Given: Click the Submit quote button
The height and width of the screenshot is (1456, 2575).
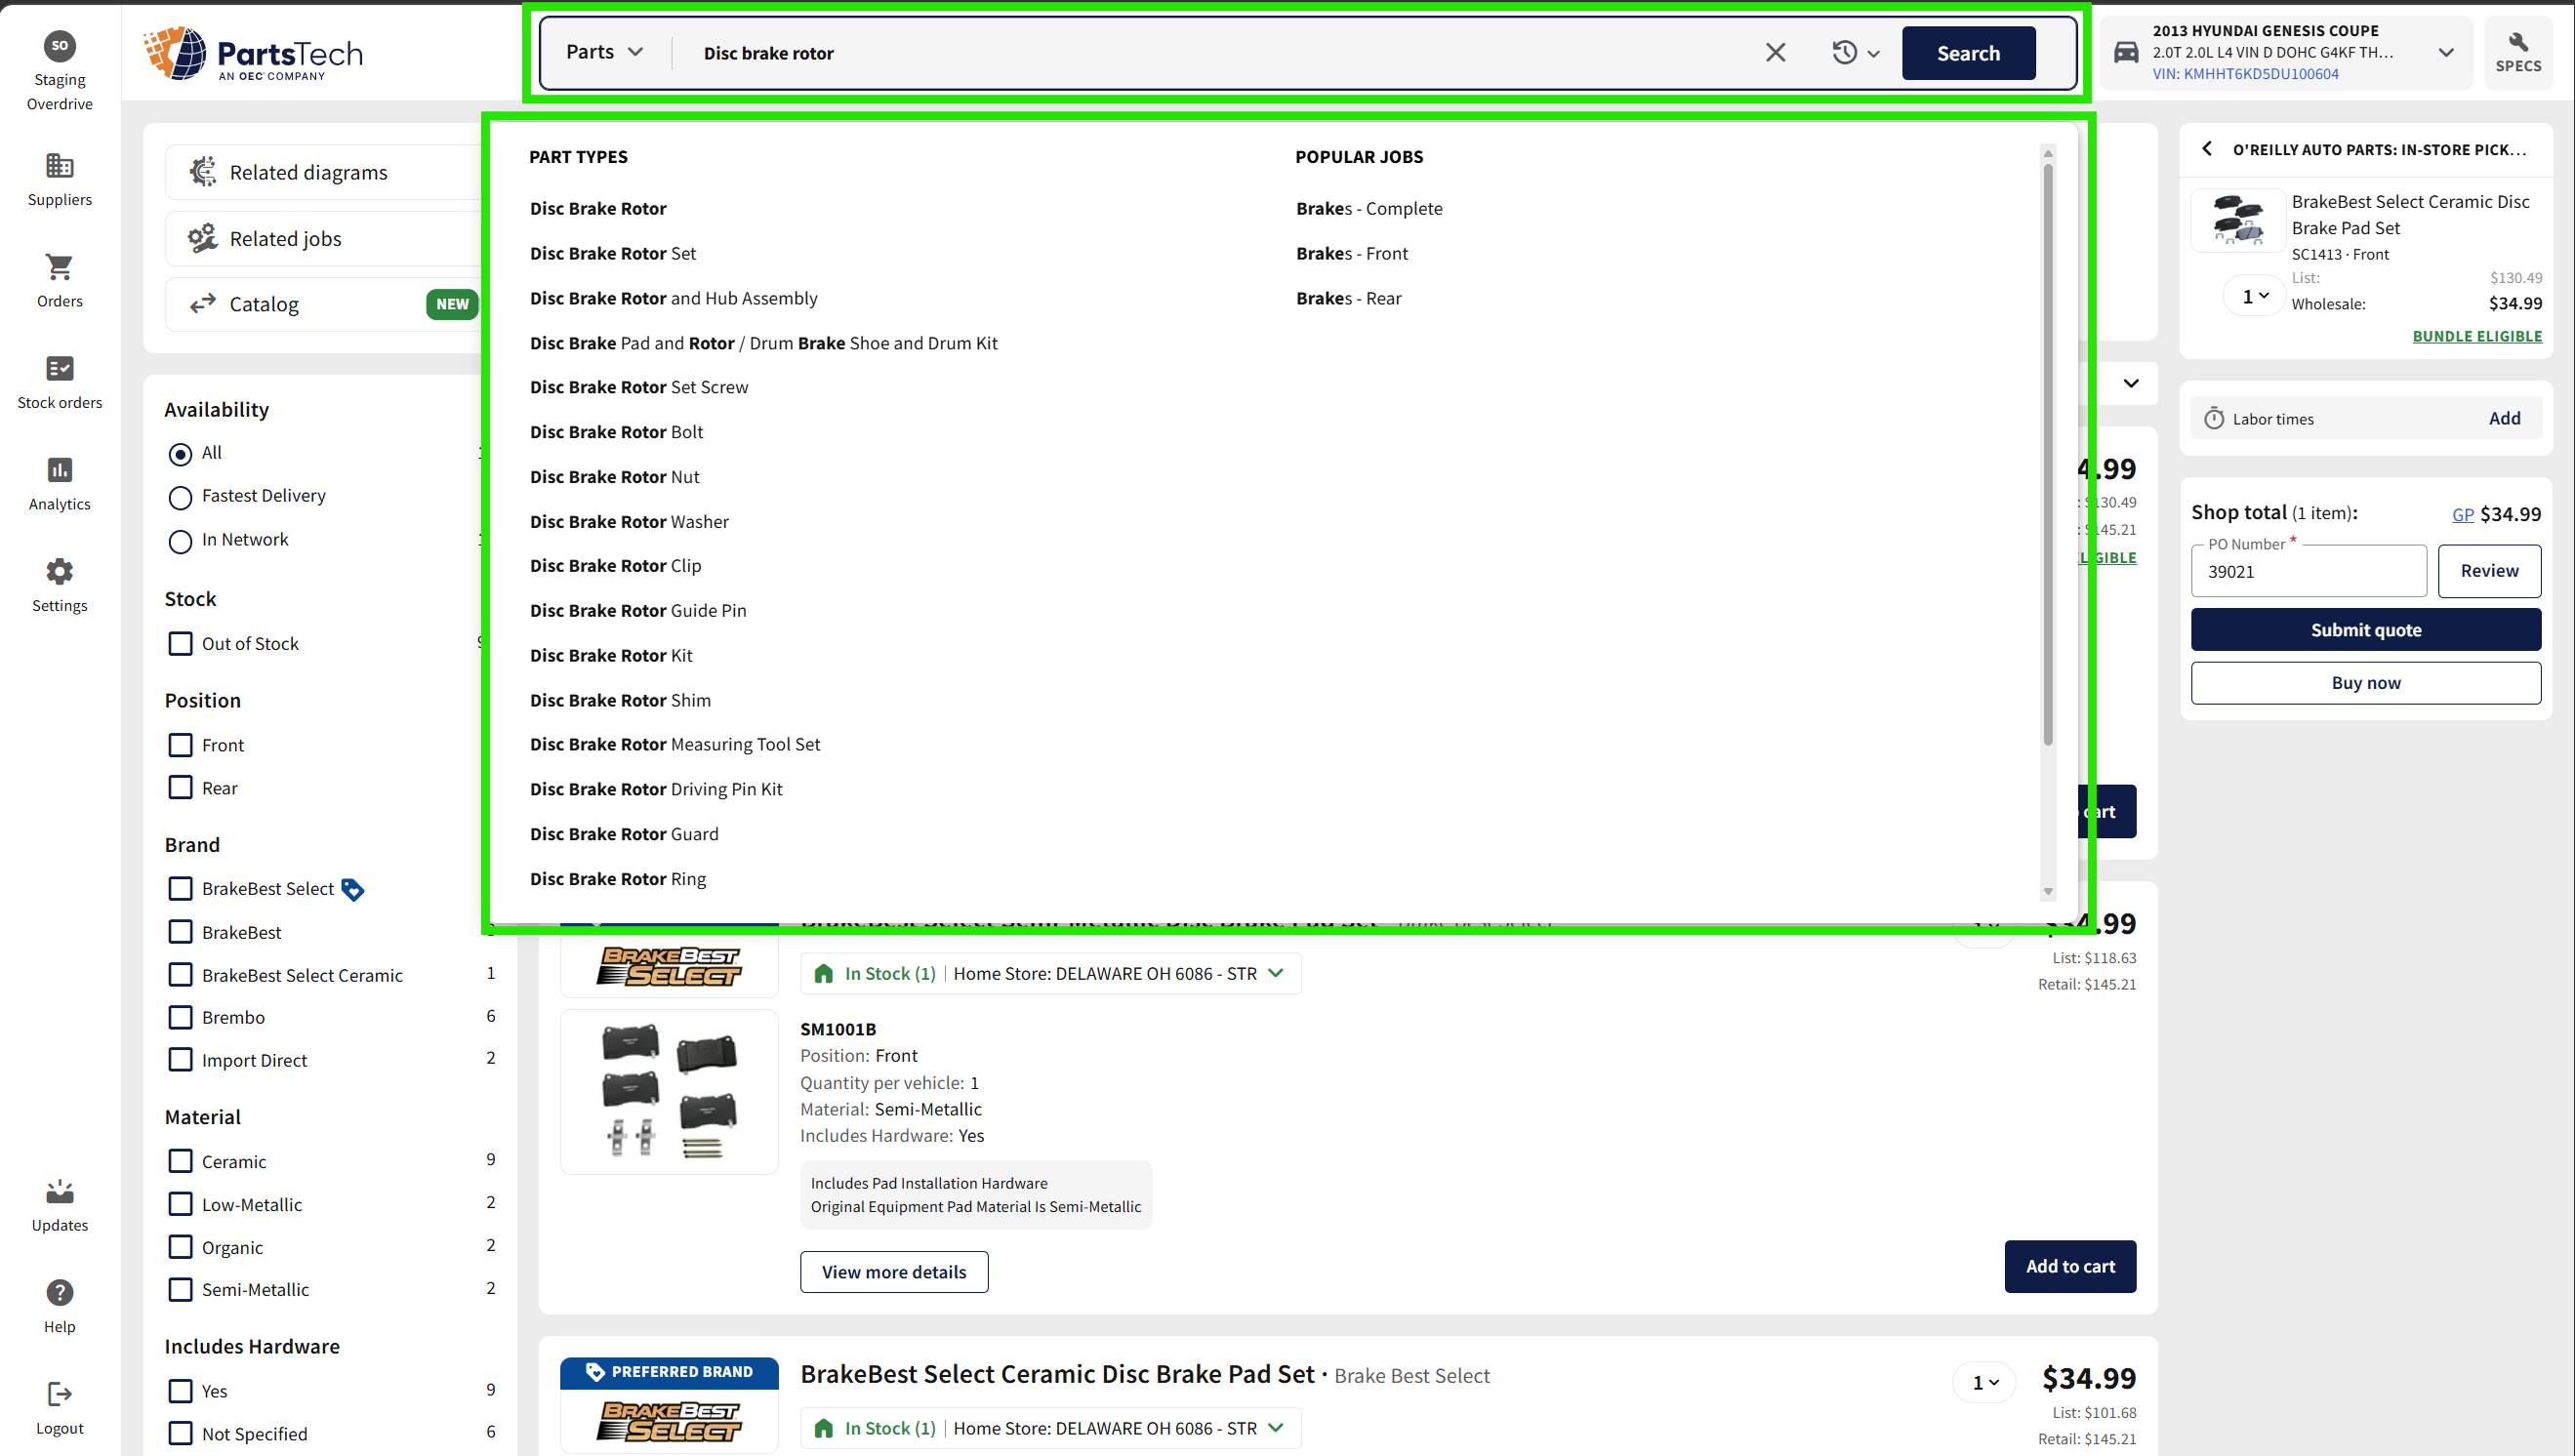Looking at the screenshot, I should click(2365, 630).
